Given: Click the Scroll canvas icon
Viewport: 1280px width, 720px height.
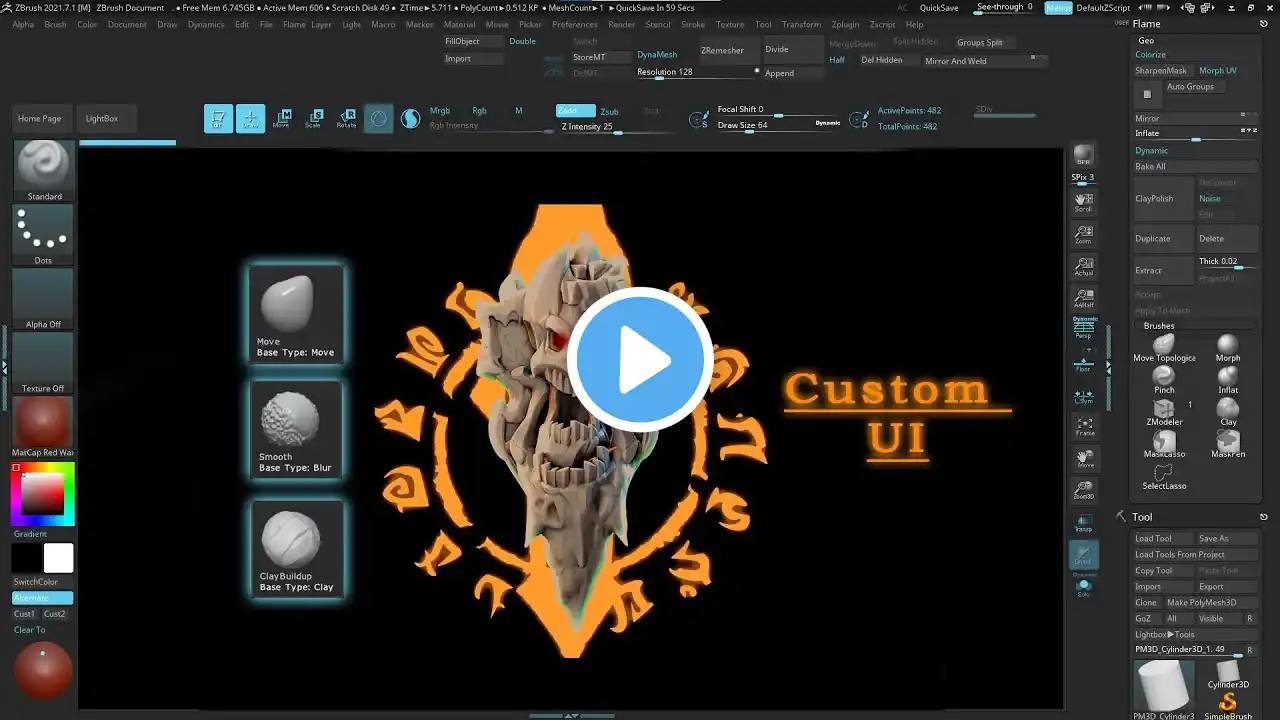Looking at the screenshot, I should pos(1083,203).
